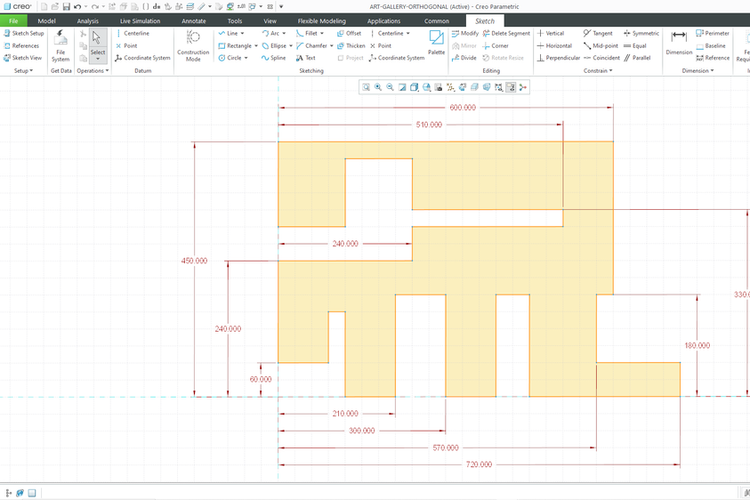Open the Circle options dropdown arrow
The image size is (750, 500).
[x=246, y=58]
